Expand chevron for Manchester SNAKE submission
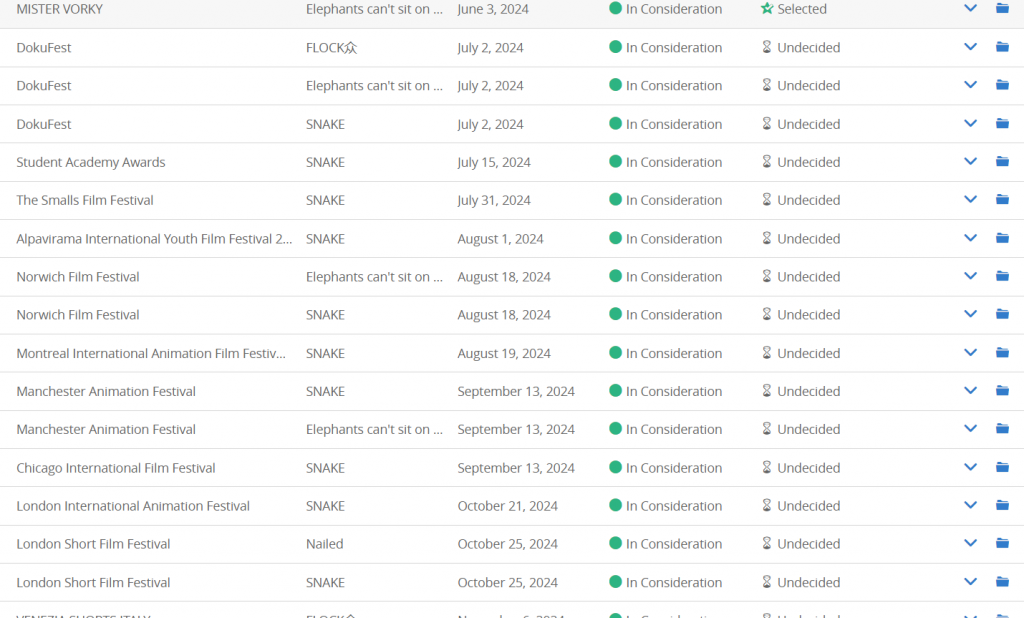The width and height of the screenshot is (1024, 618). (x=970, y=391)
